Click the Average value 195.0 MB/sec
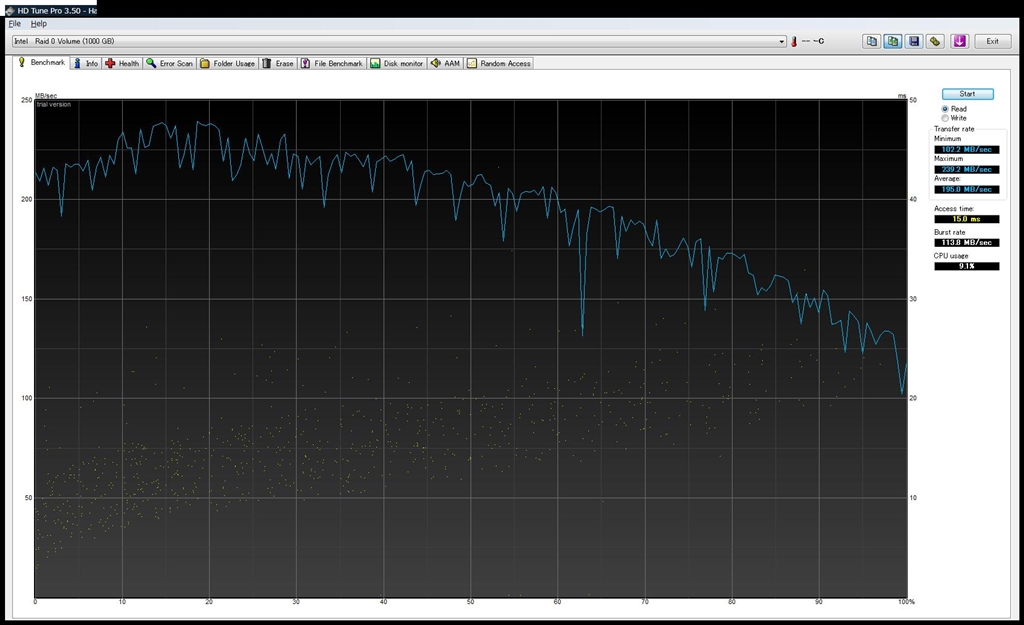 pyautogui.click(x=967, y=189)
